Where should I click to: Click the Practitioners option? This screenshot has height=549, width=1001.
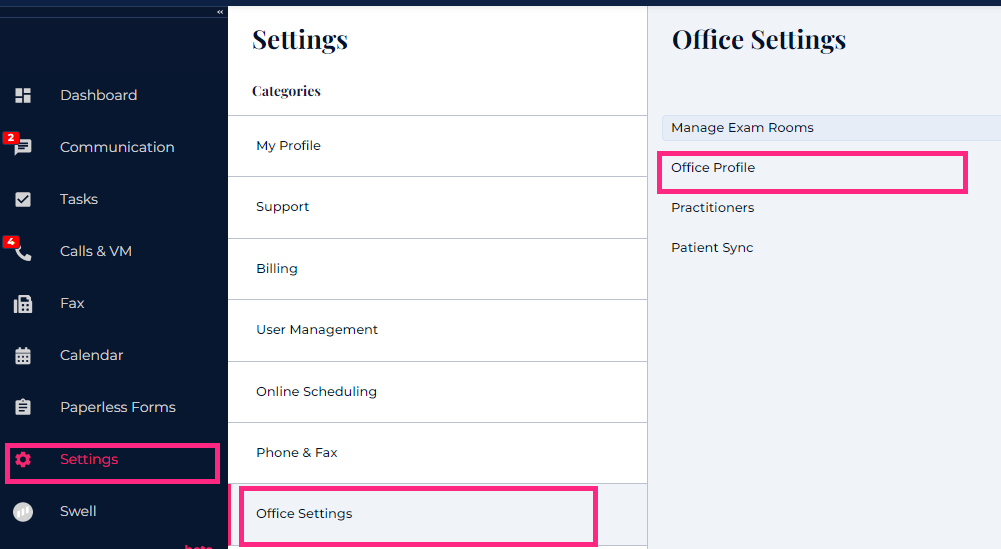click(712, 208)
